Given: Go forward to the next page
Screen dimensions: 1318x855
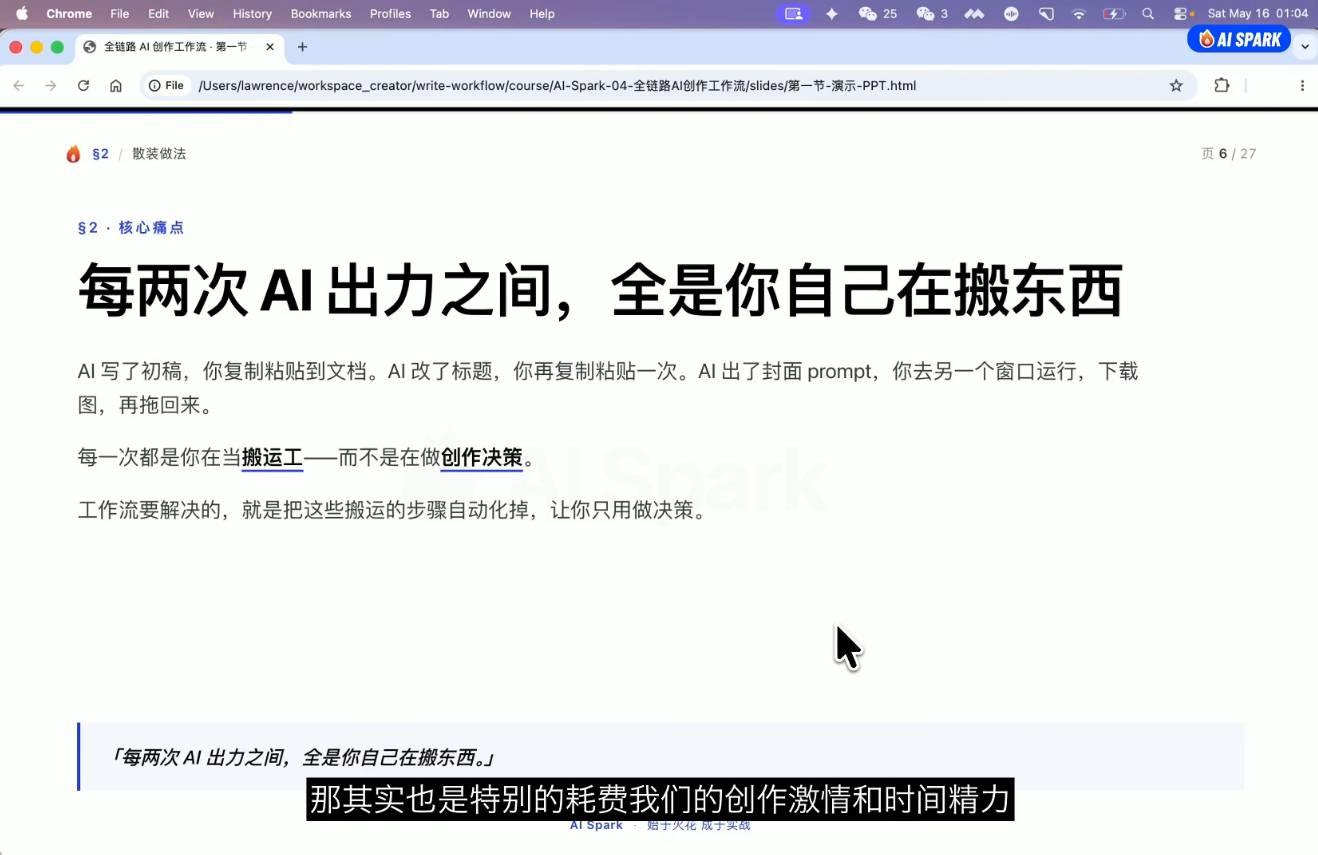Looking at the screenshot, I should click(x=51, y=86).
